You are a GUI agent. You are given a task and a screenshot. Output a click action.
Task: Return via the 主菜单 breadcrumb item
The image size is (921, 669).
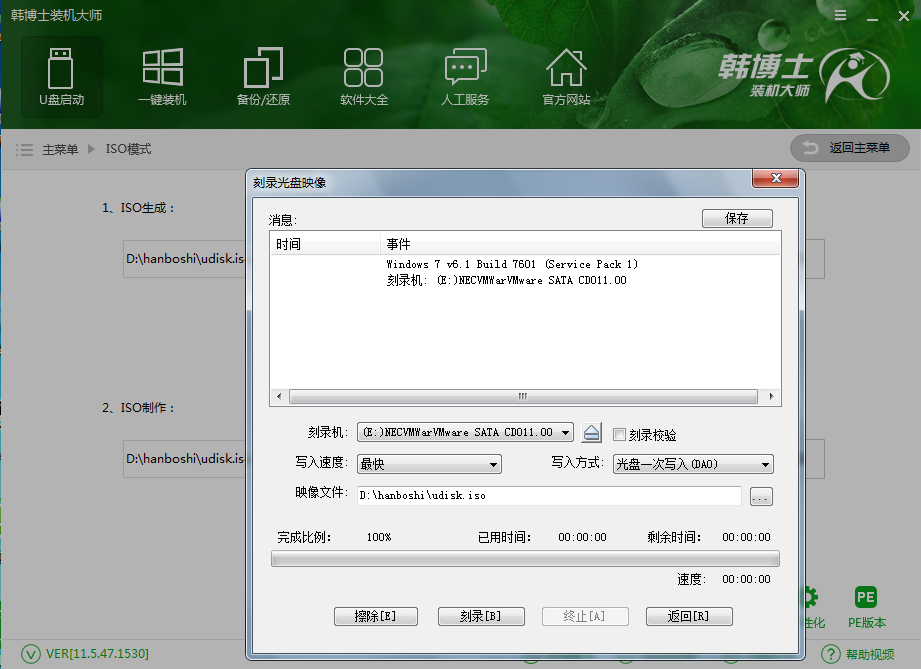point(62,148)
